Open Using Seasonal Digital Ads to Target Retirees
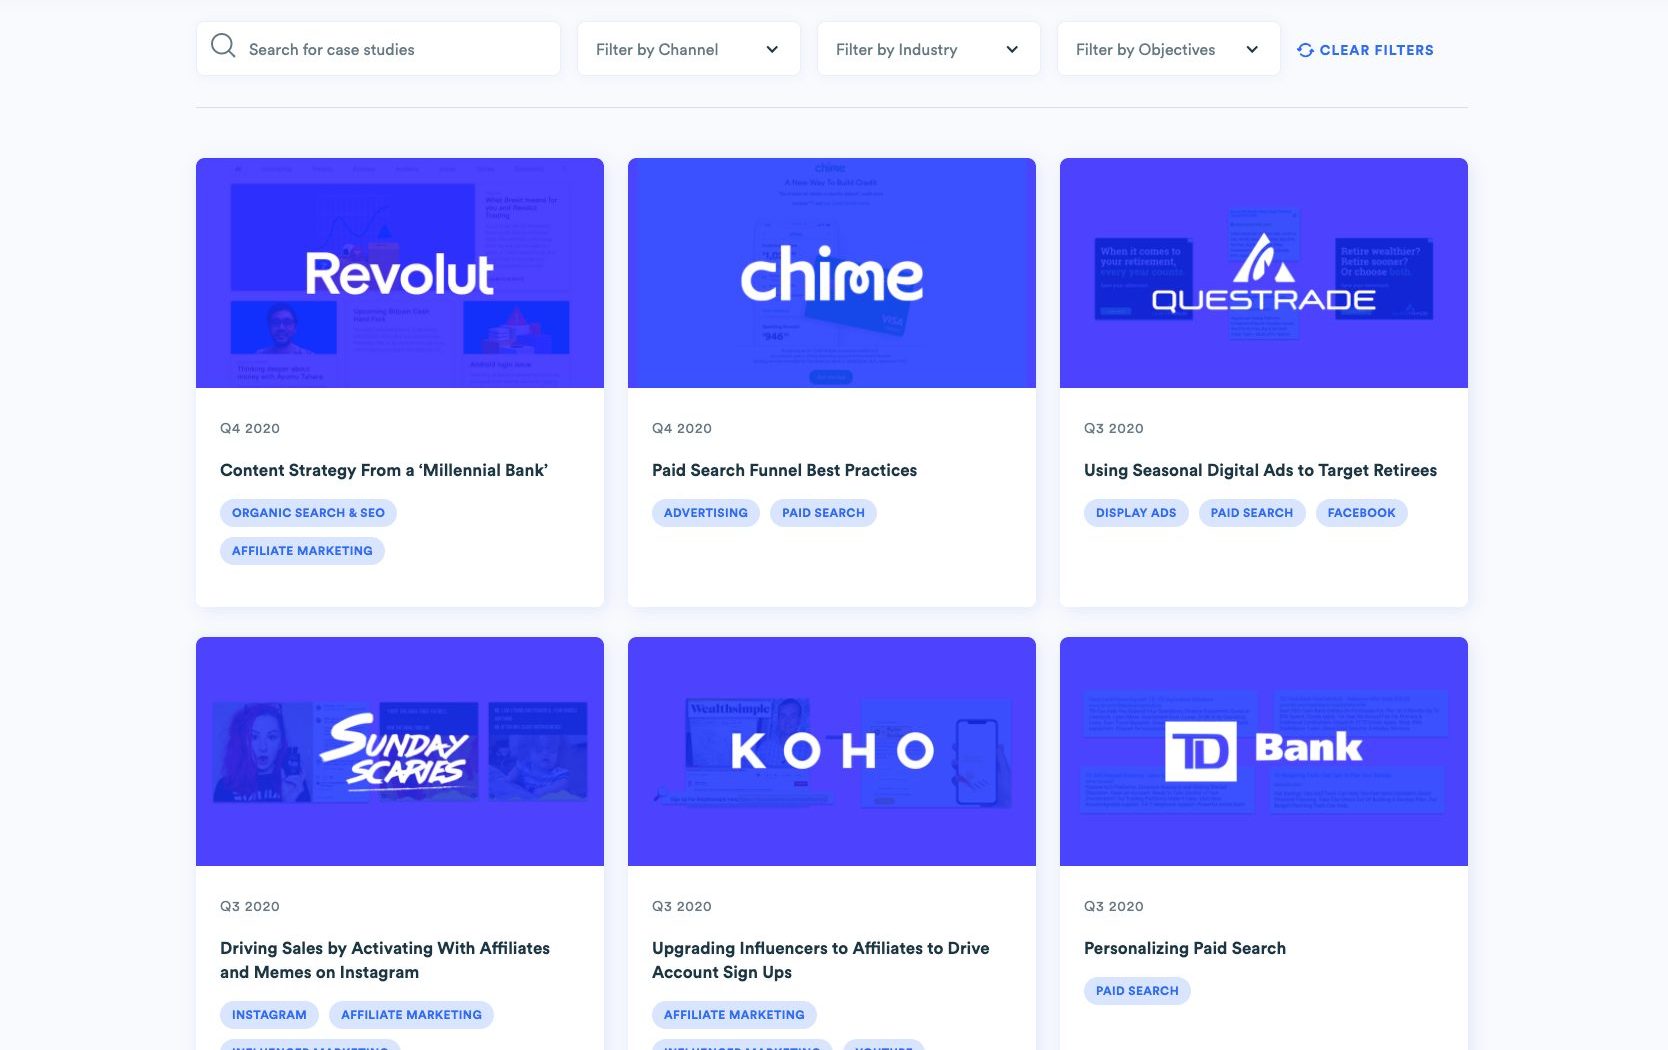Image resolution: width=1668 pixels, height=1050 pixels. click(x=1260, y=470)
